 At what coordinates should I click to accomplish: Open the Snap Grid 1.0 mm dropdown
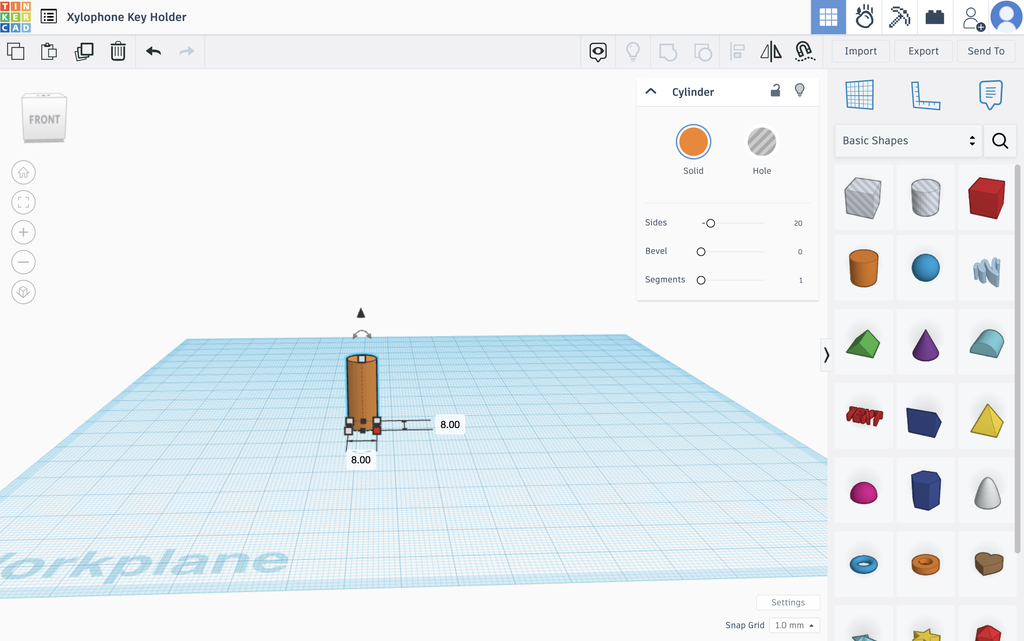click(x=793, y=625)
